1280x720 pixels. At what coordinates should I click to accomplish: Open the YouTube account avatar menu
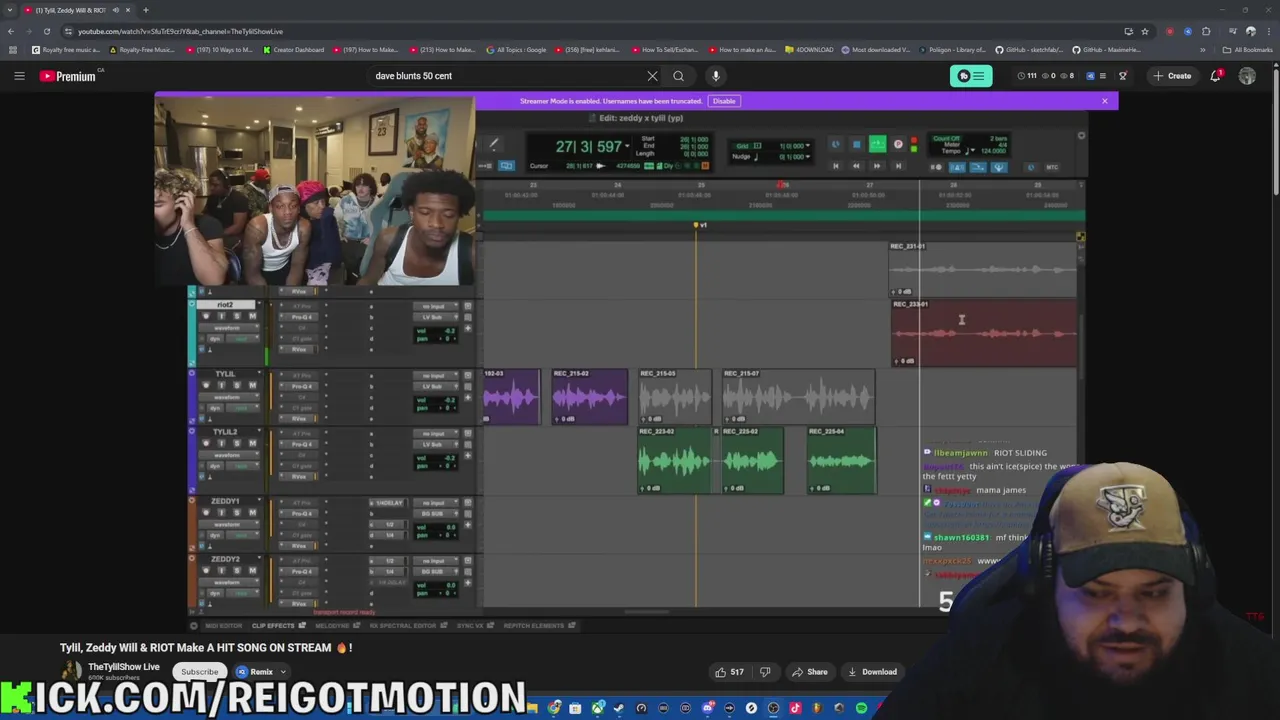pos(1247,76)
